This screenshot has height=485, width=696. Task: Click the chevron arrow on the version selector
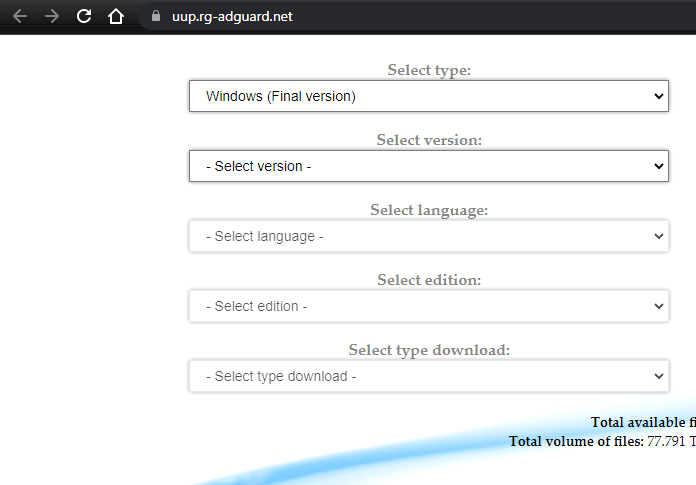pyautogui.click(x=658, y=166)
